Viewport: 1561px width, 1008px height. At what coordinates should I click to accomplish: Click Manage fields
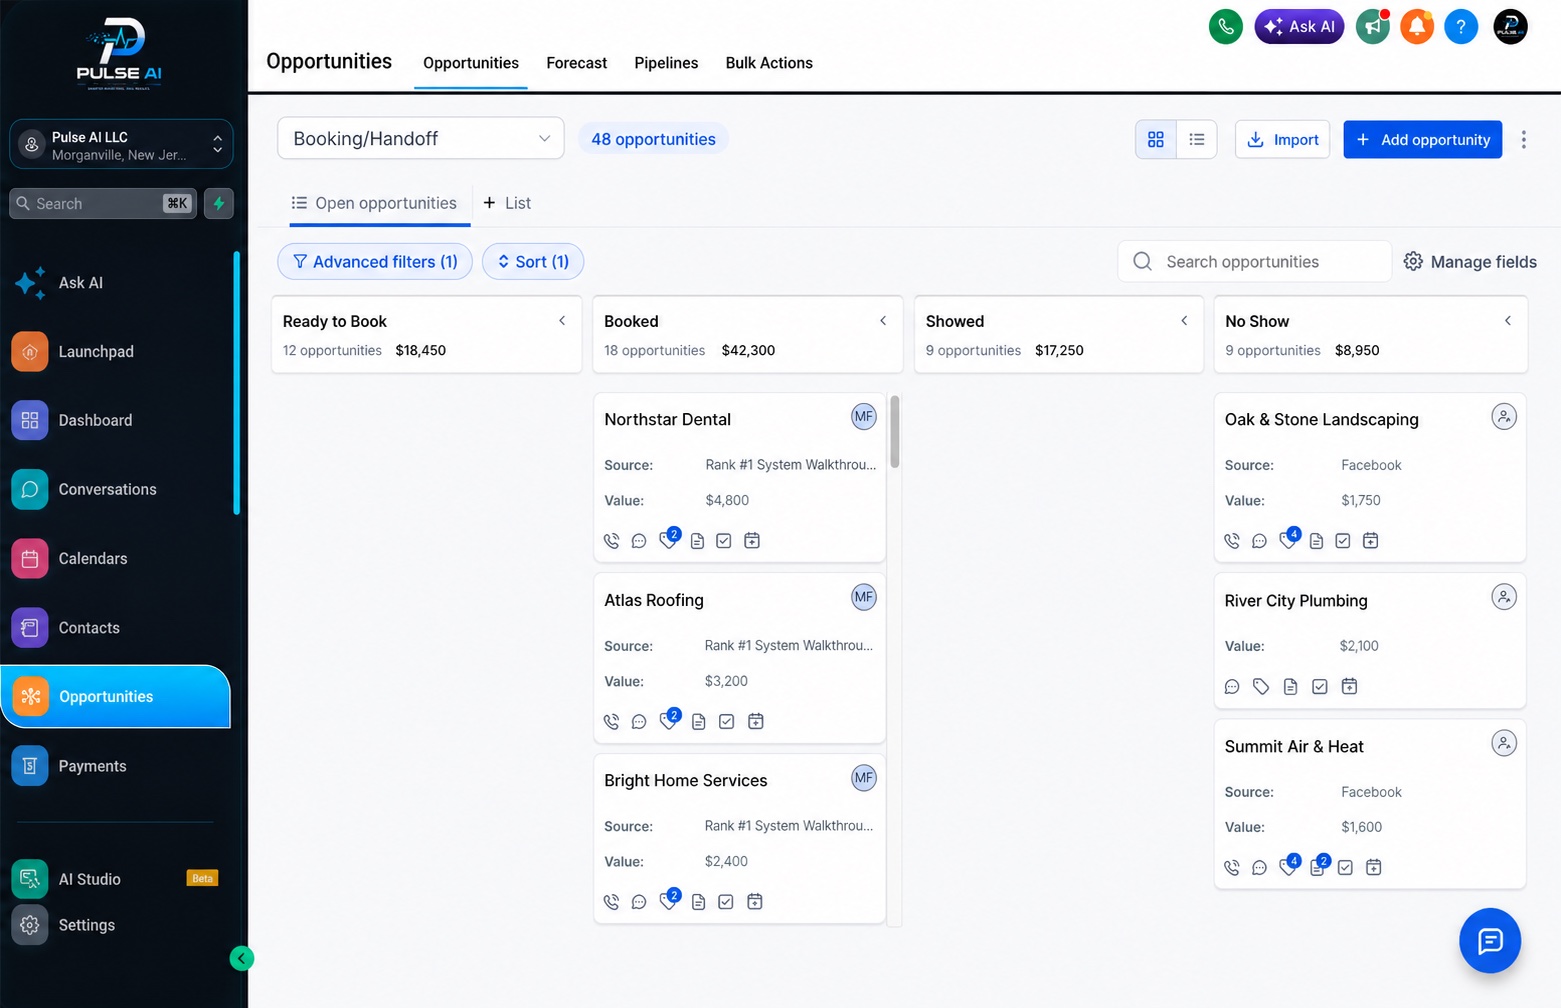point(1470,262)
